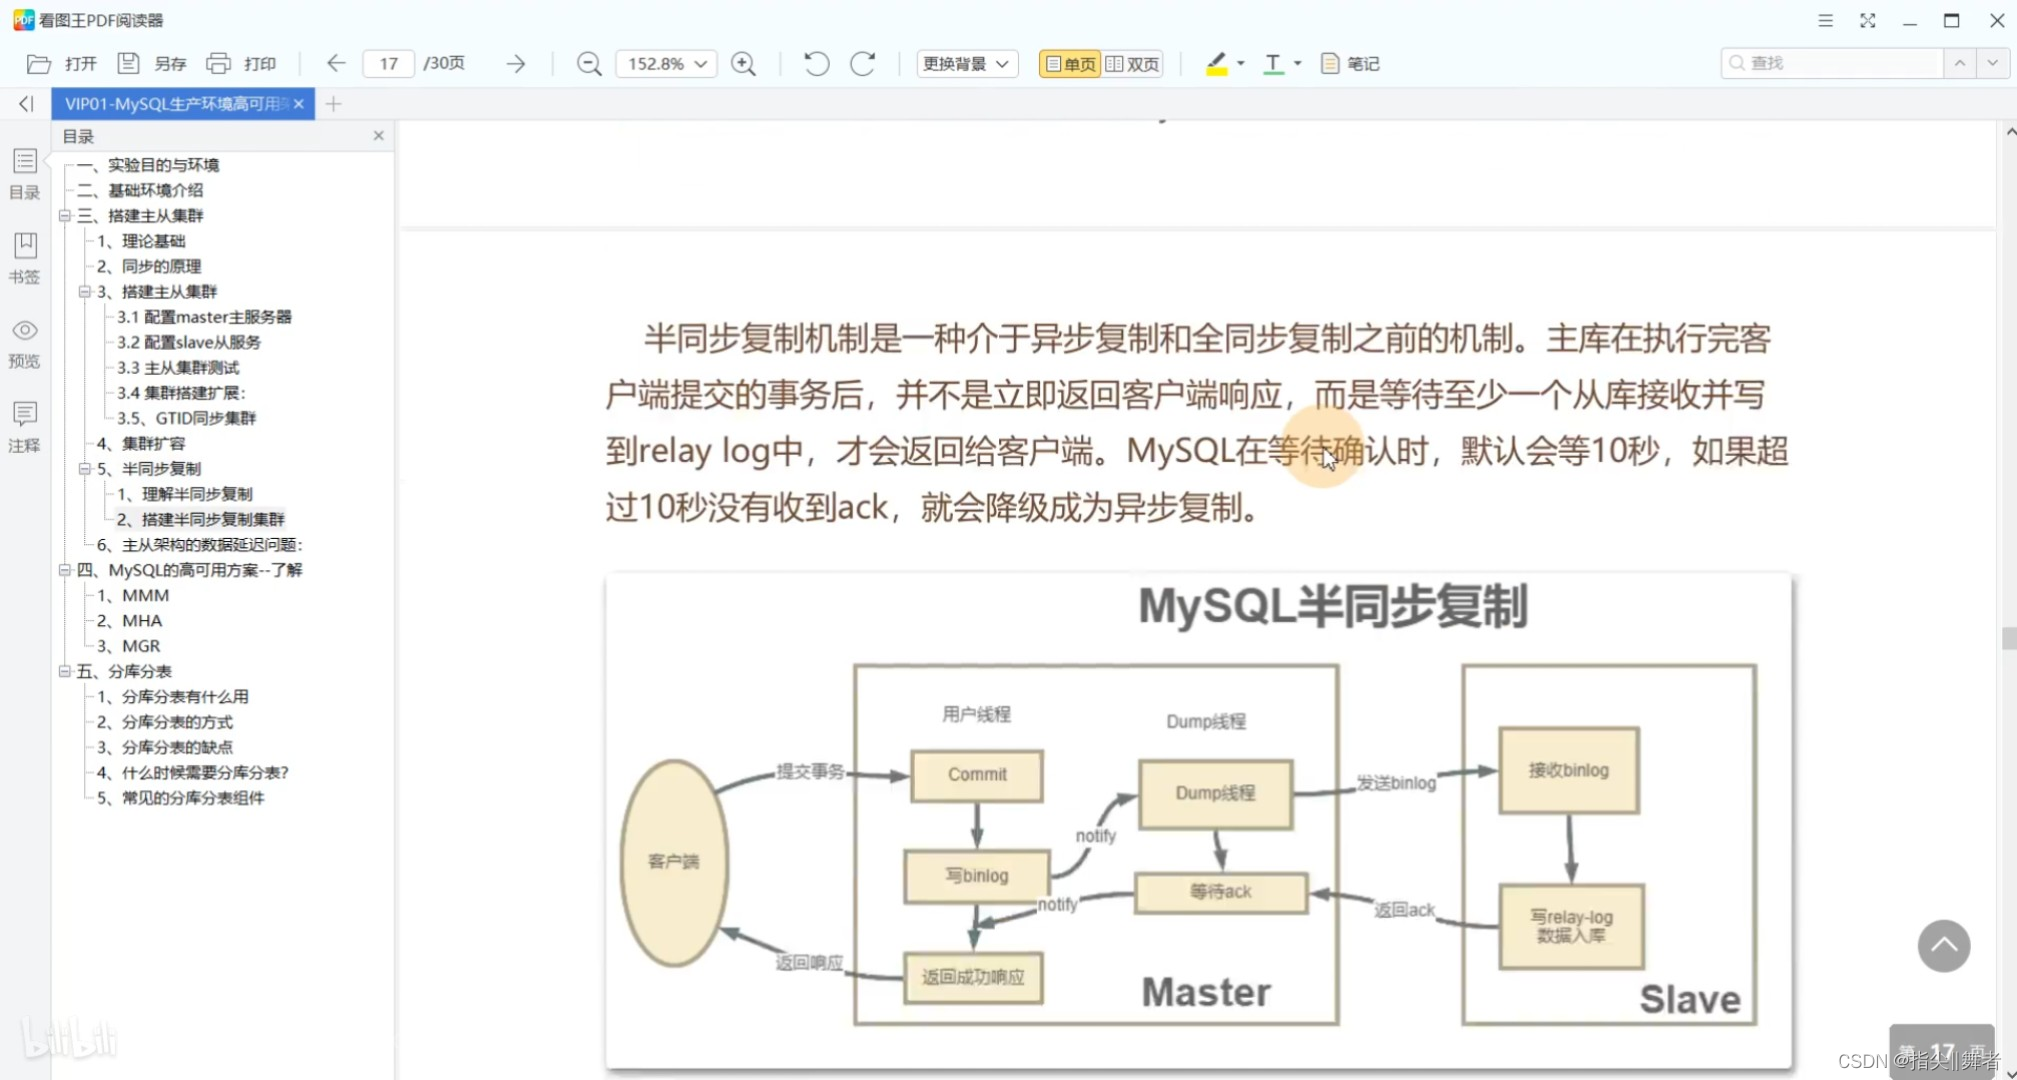2017x1080 pixels.
Task: Open 2、分库分表的方式 outline entry
Action: (x=165, y=722)
